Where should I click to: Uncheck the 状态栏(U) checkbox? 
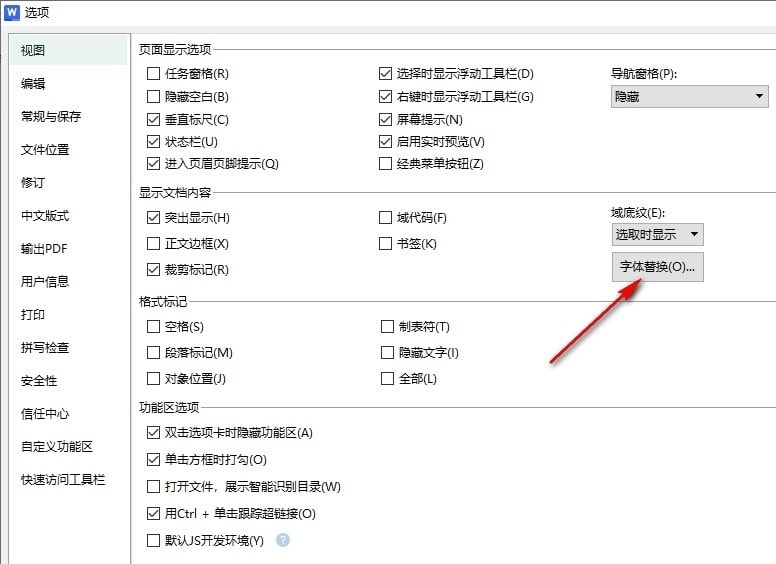point(153,141)
